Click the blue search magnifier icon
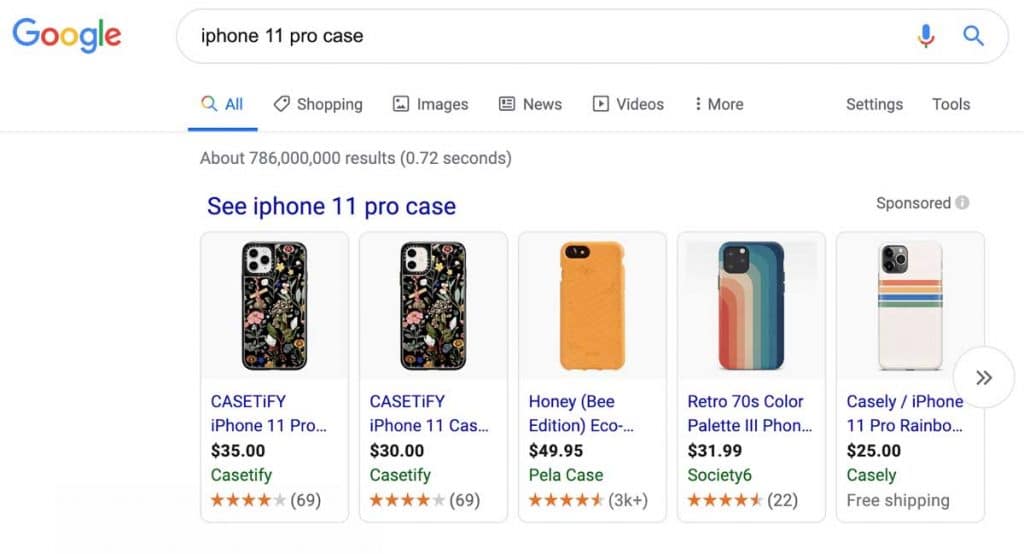Image resolution: width=1024 pixels, height=554 pixels. coord(973,36)
